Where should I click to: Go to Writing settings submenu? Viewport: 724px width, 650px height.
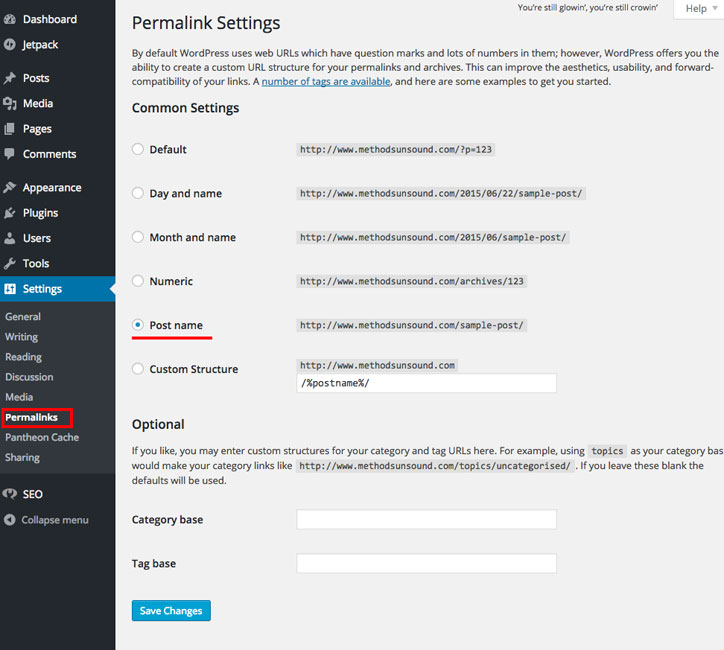coord(22,337)
